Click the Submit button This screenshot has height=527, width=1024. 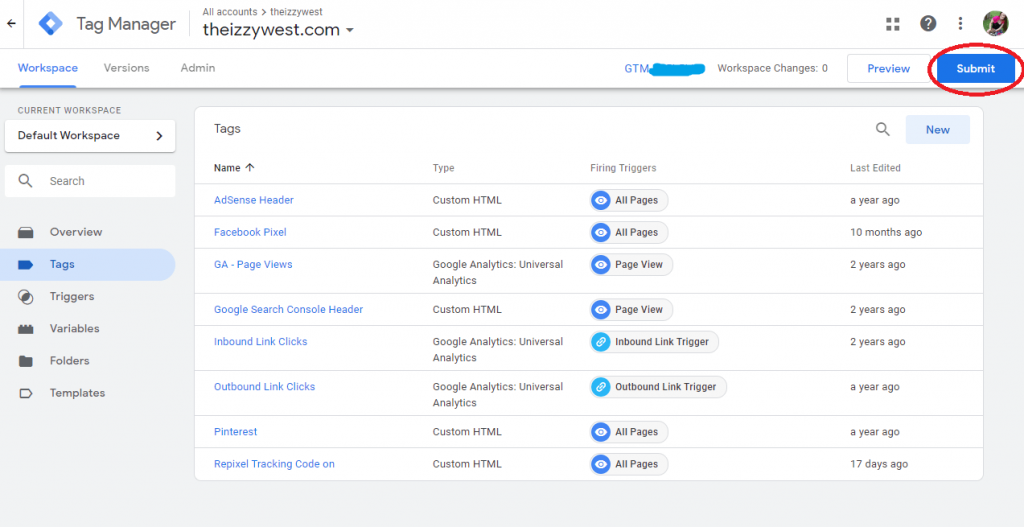click(976, 69)
